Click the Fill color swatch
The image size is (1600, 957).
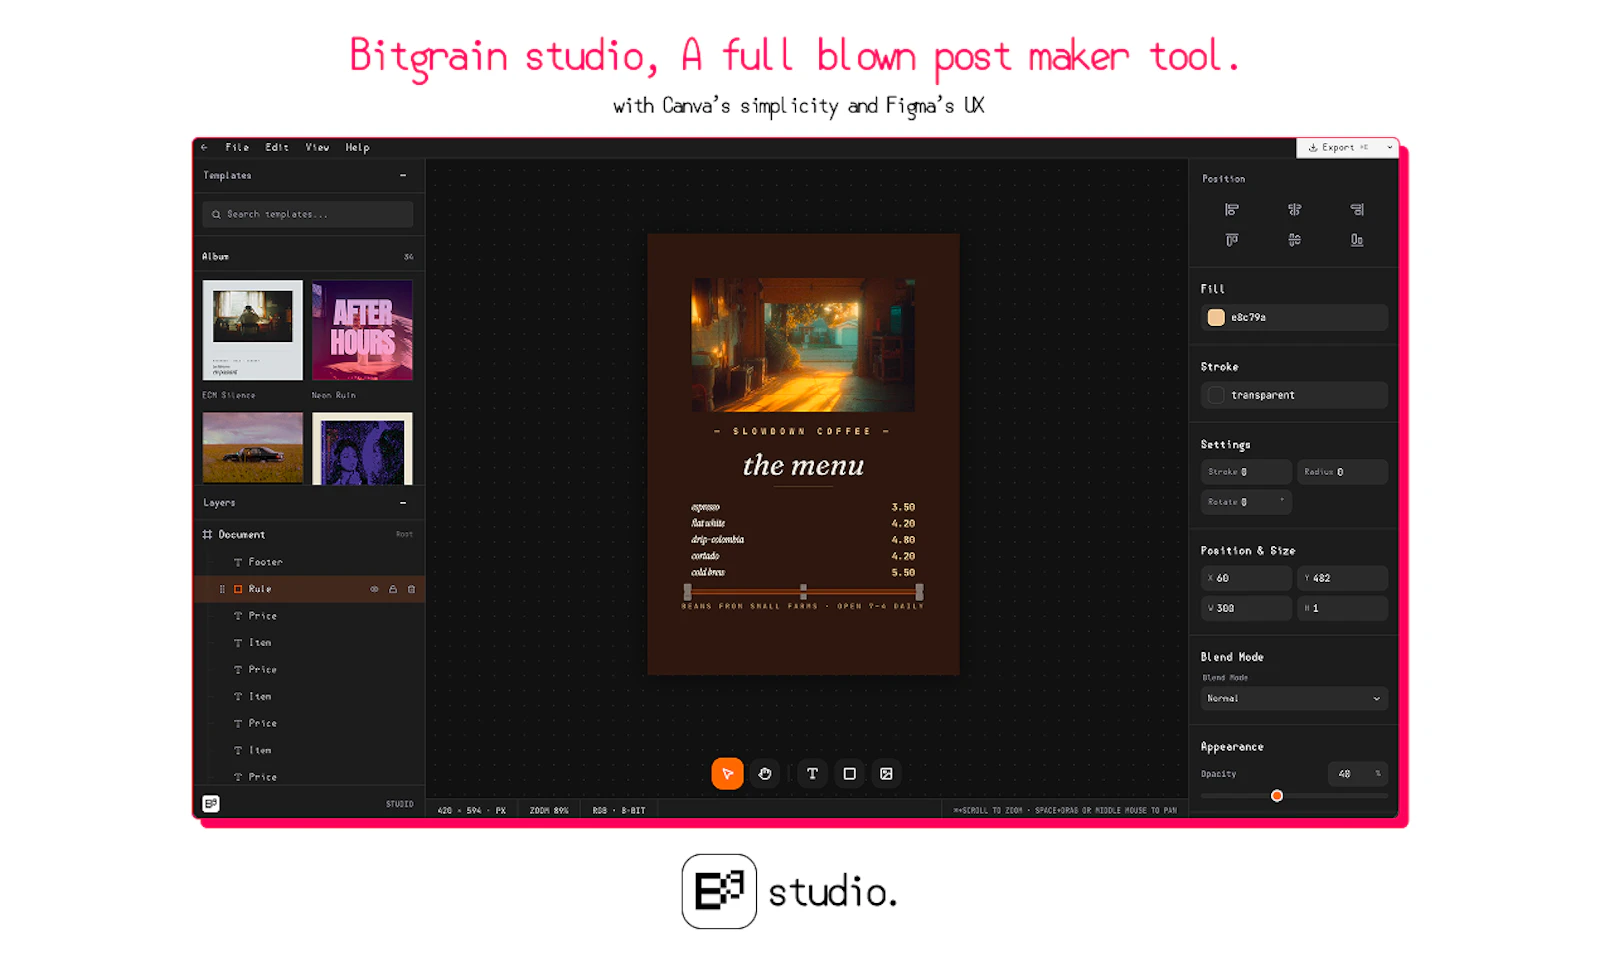tap(1216, 317)
